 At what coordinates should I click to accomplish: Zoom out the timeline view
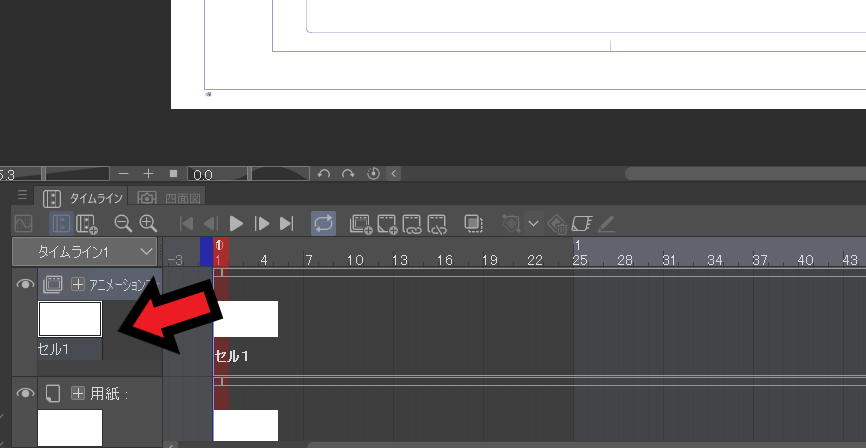tap(123, 224)
